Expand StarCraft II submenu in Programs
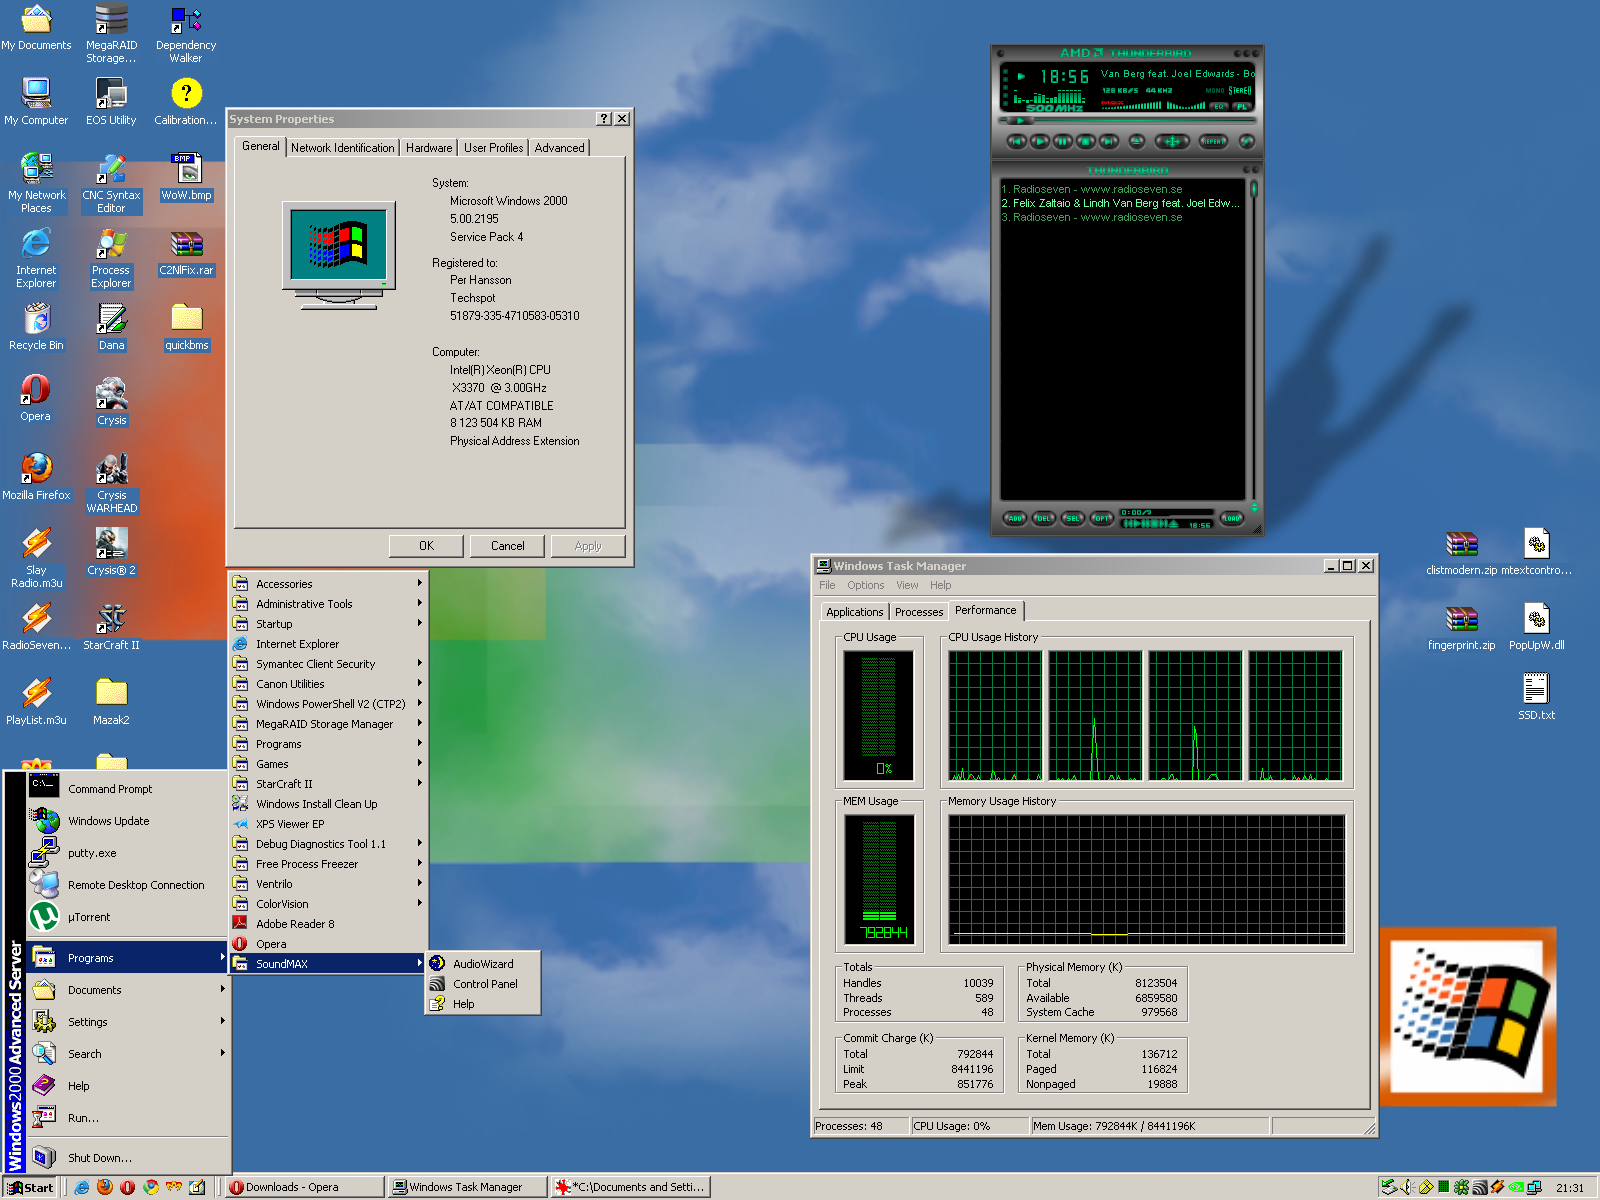This screenshot has height=1200, width=1600. (x=329, y=784)
